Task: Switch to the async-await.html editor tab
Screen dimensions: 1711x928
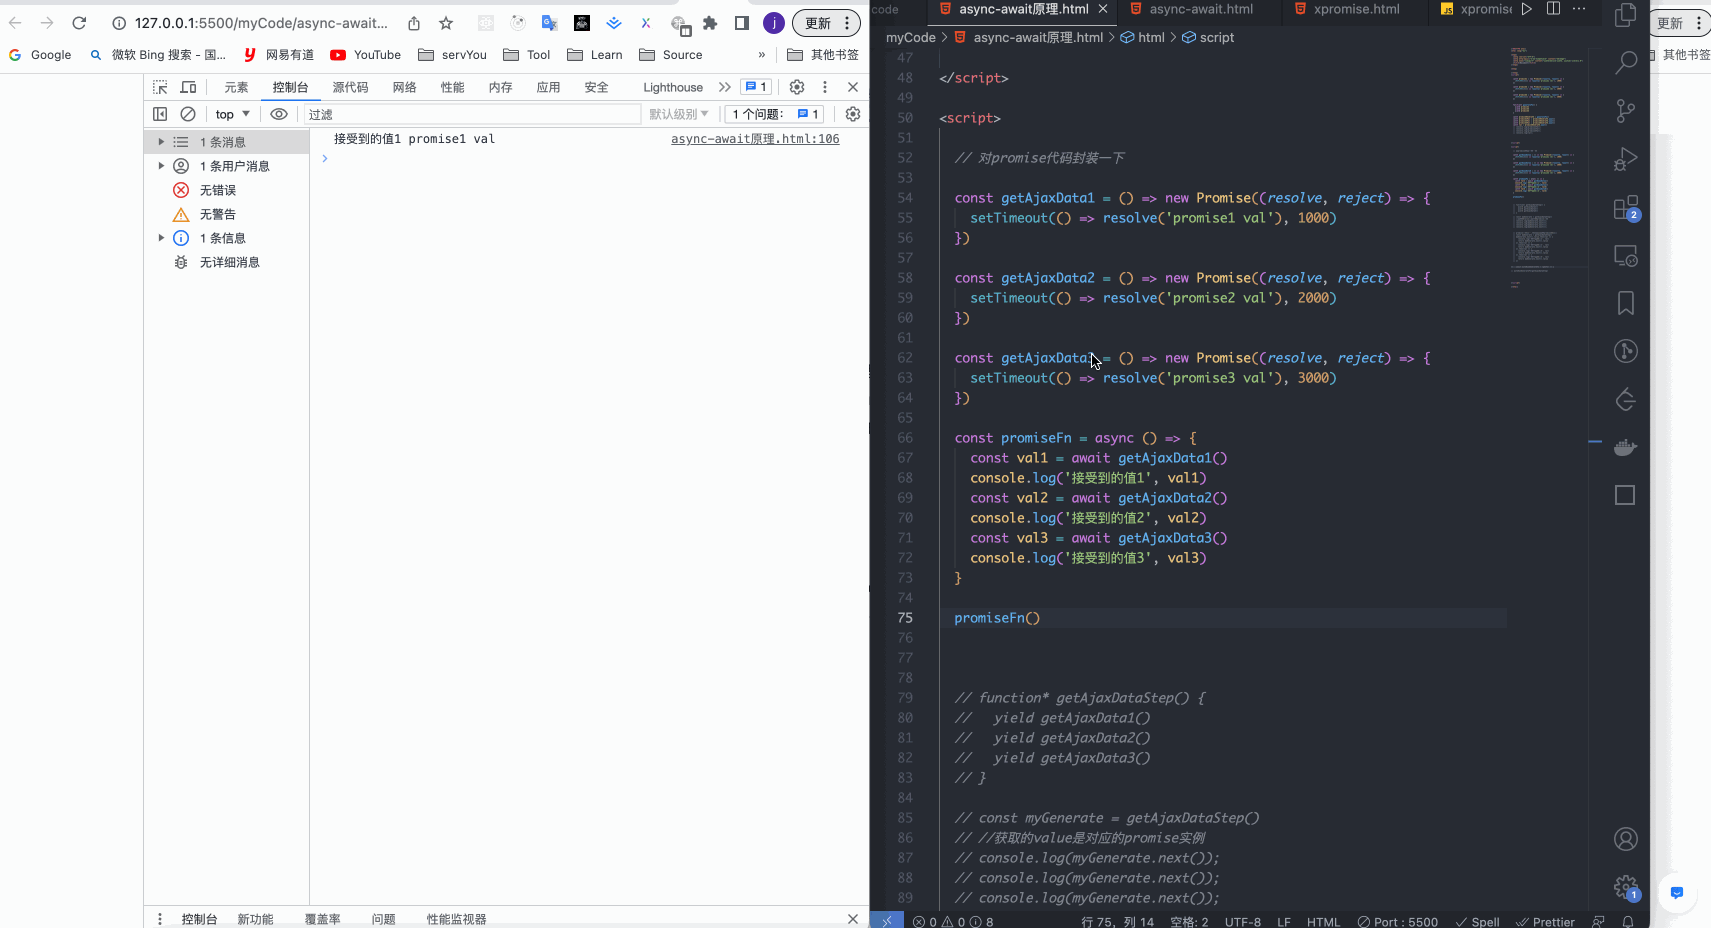Action: [1200, 9]
